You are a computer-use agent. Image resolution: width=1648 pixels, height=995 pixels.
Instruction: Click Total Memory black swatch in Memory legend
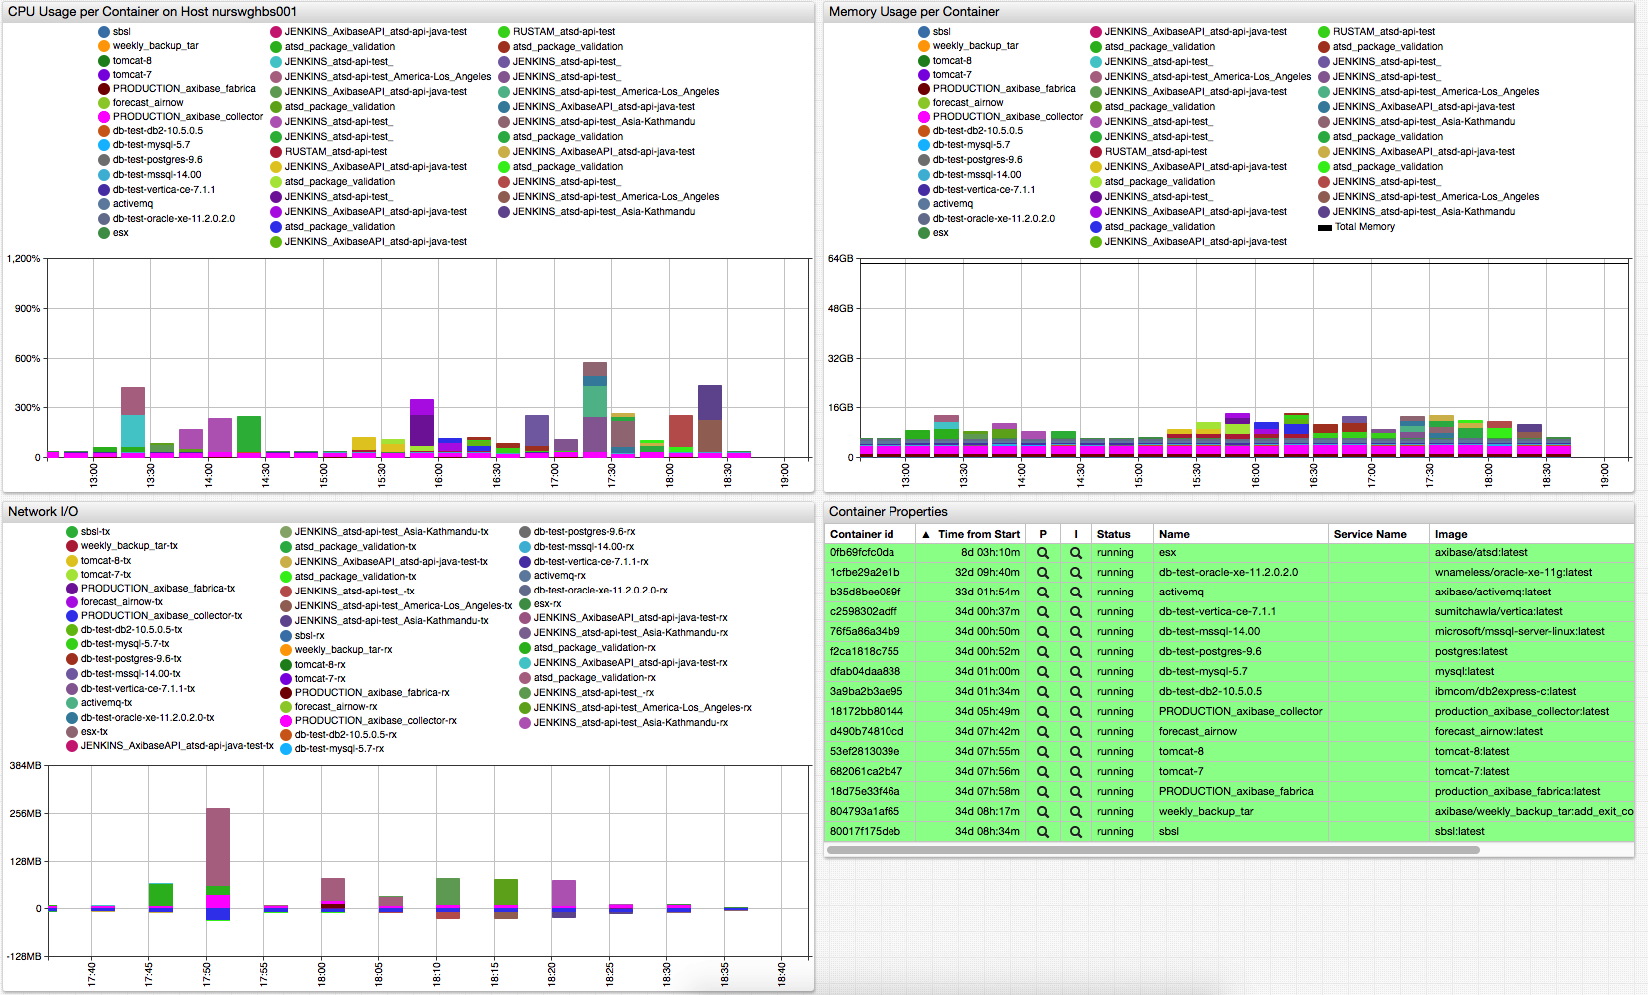coord(1325,227)
